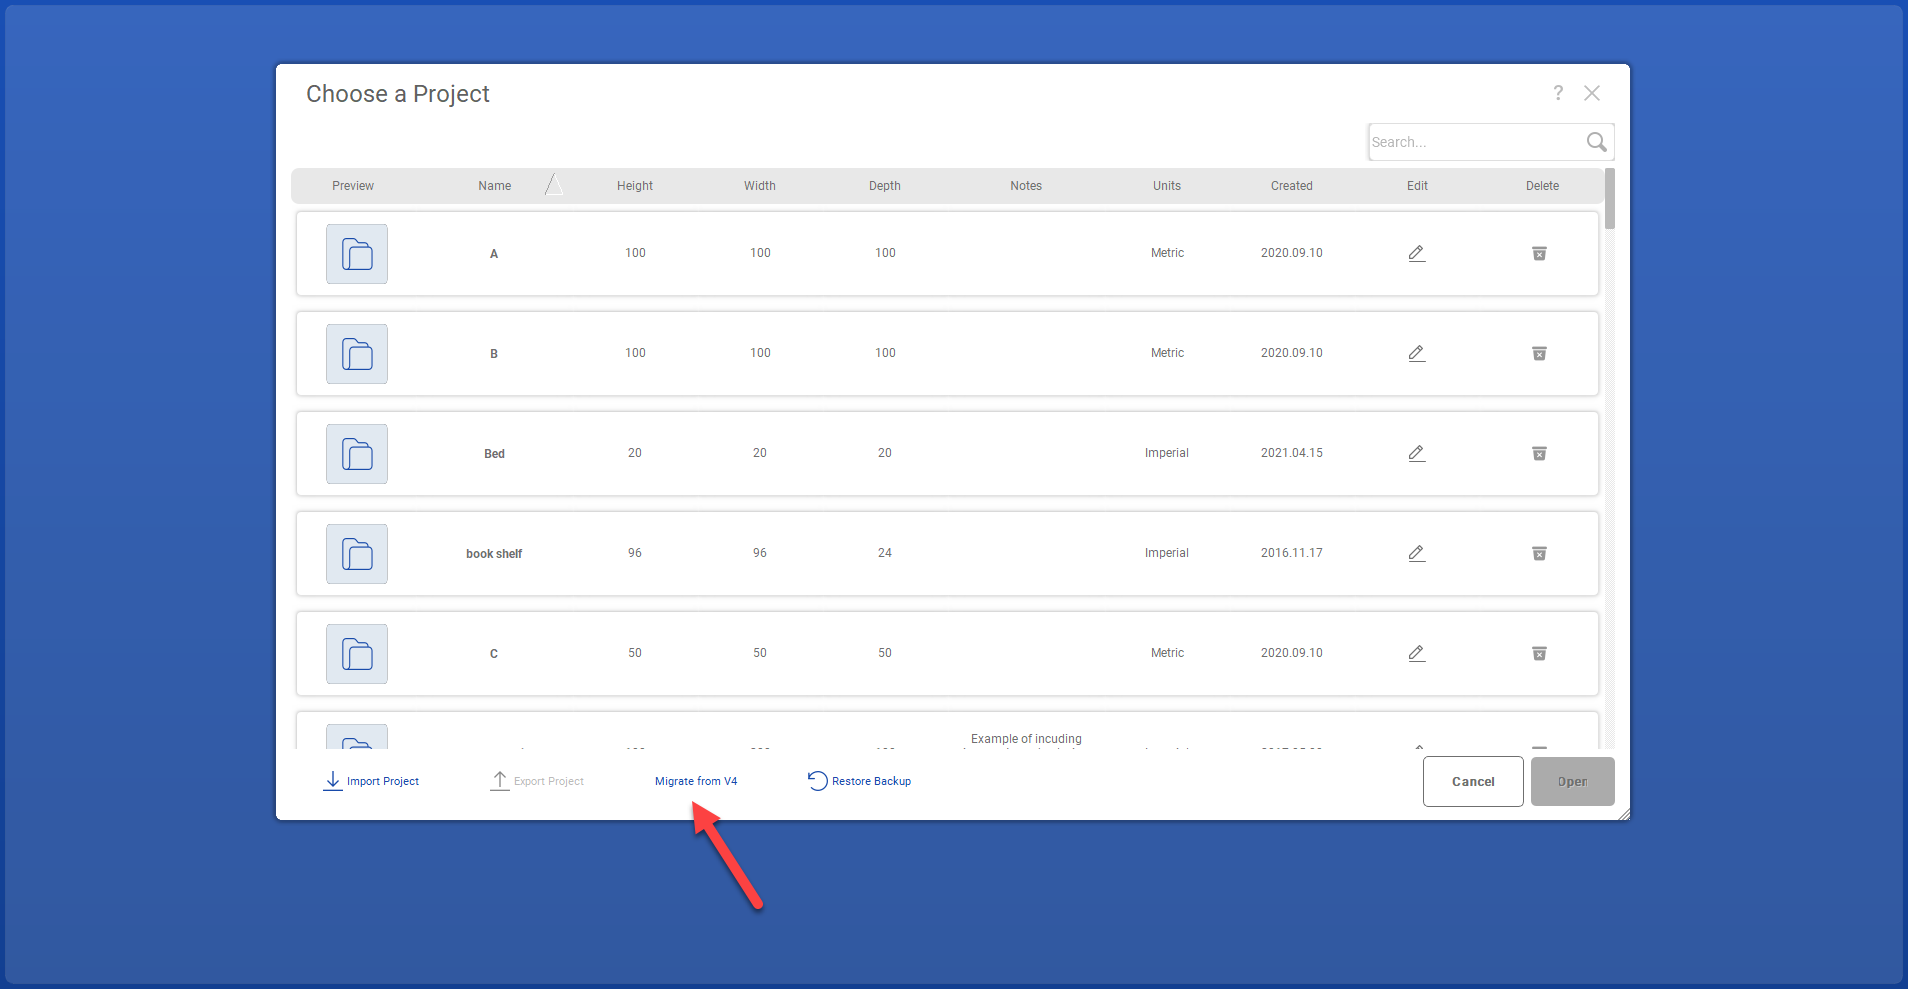This screenshot has height=989, width=1908.
Task: Click the search magnifier icon
Action: tap(1596, 142)
